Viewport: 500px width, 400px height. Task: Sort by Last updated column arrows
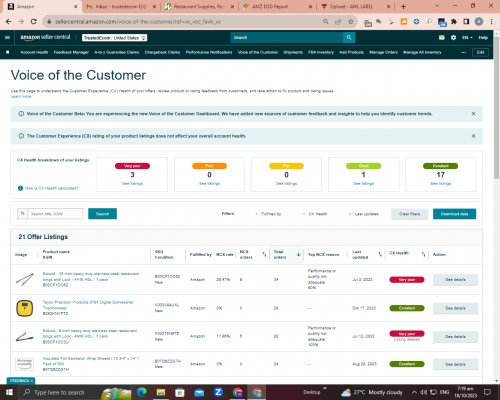click(380, 255)
